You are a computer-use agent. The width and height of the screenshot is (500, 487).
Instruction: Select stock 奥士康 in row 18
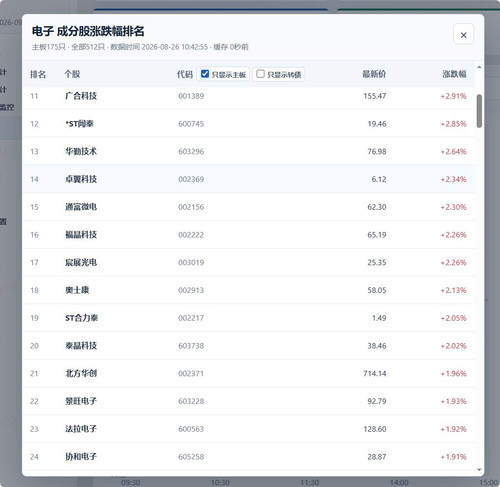click(77, 290)
